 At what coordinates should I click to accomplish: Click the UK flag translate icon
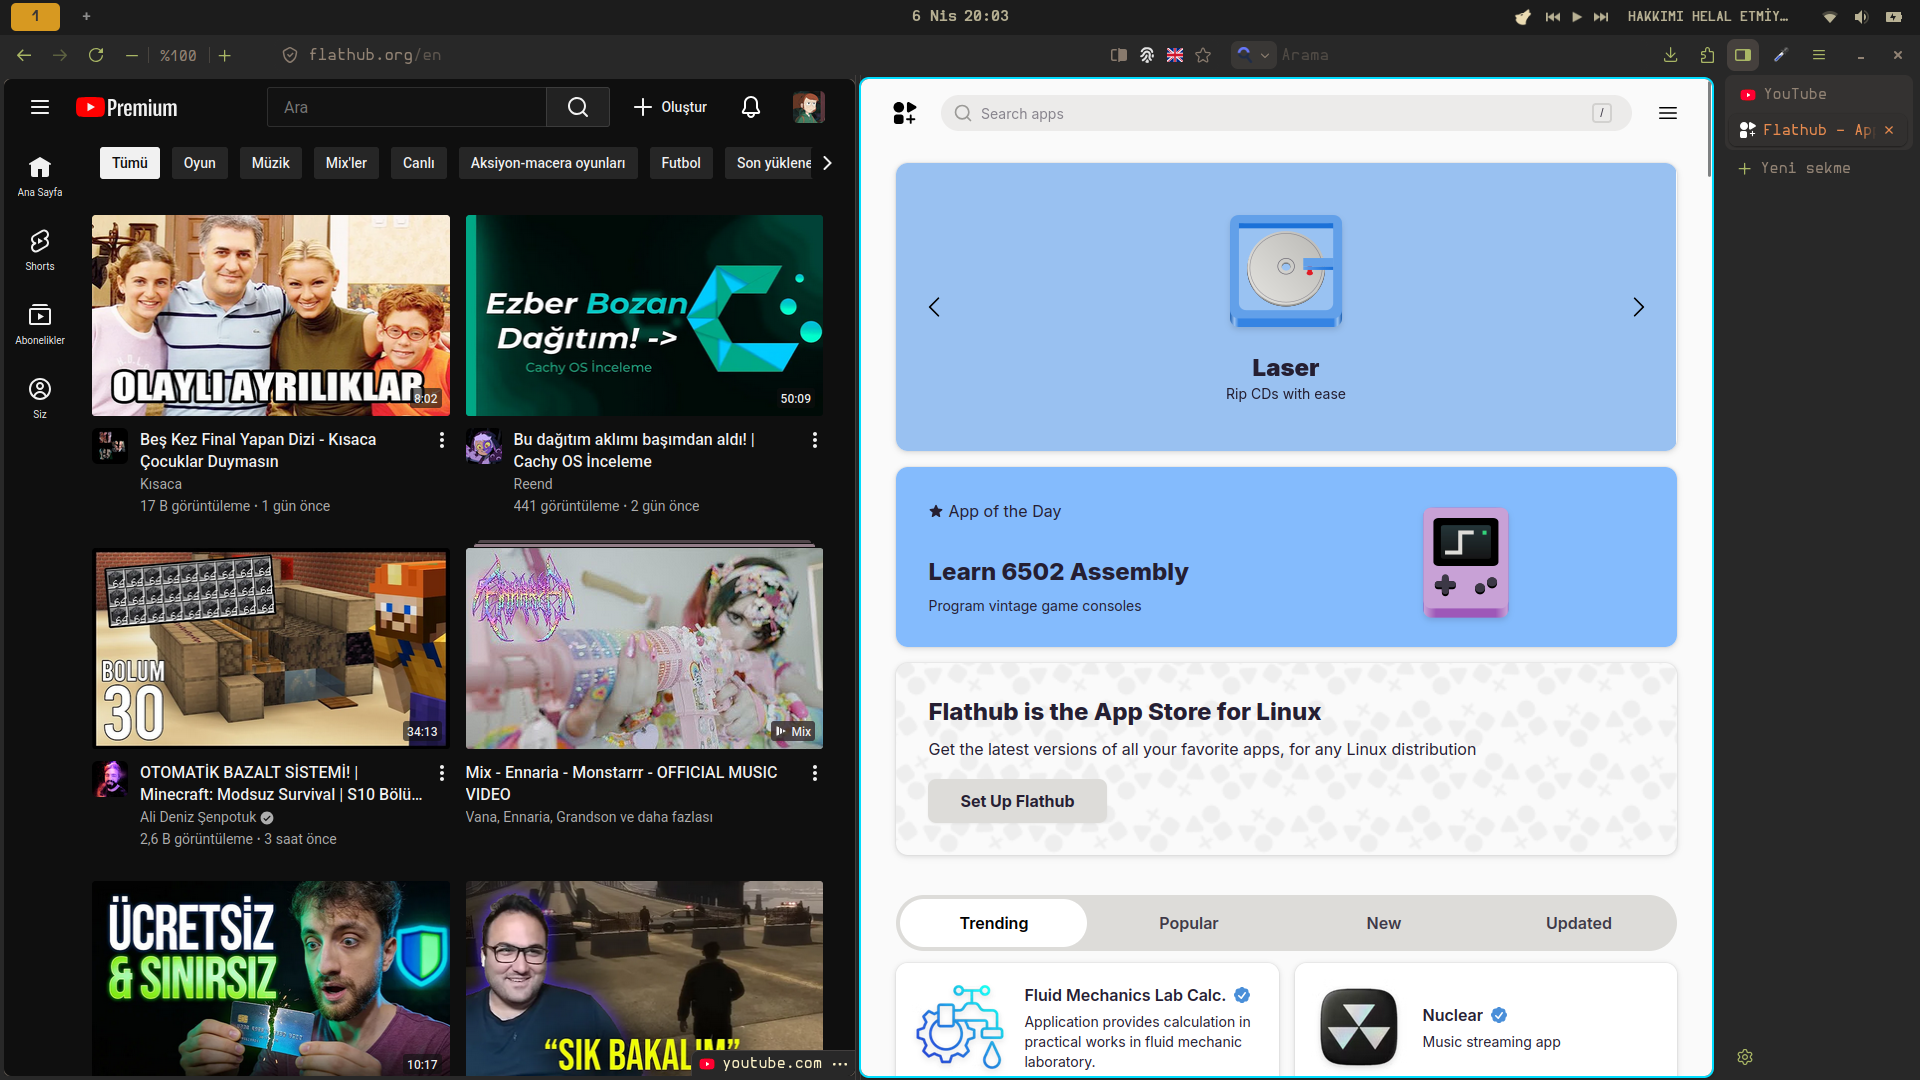1175,55
